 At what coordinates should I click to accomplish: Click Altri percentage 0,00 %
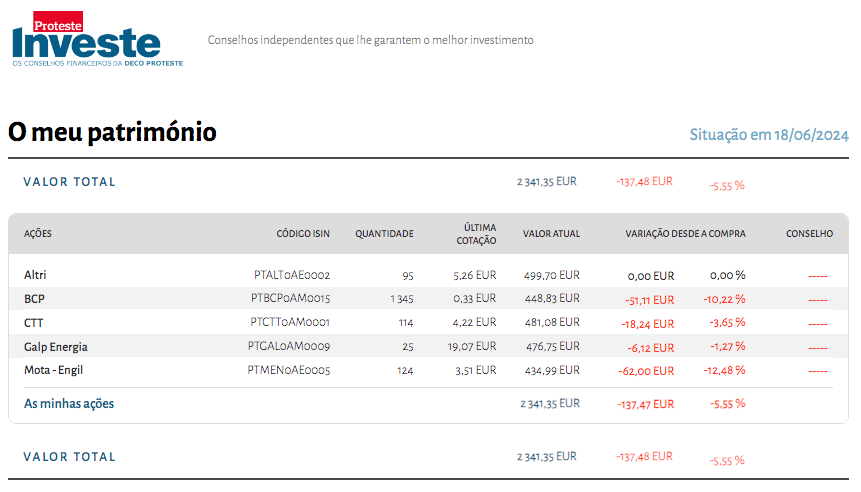pos(728,275)
